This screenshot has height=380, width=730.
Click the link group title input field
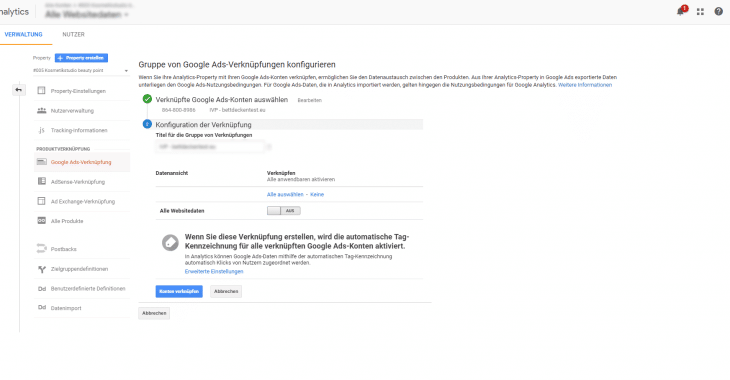point(210,147)
